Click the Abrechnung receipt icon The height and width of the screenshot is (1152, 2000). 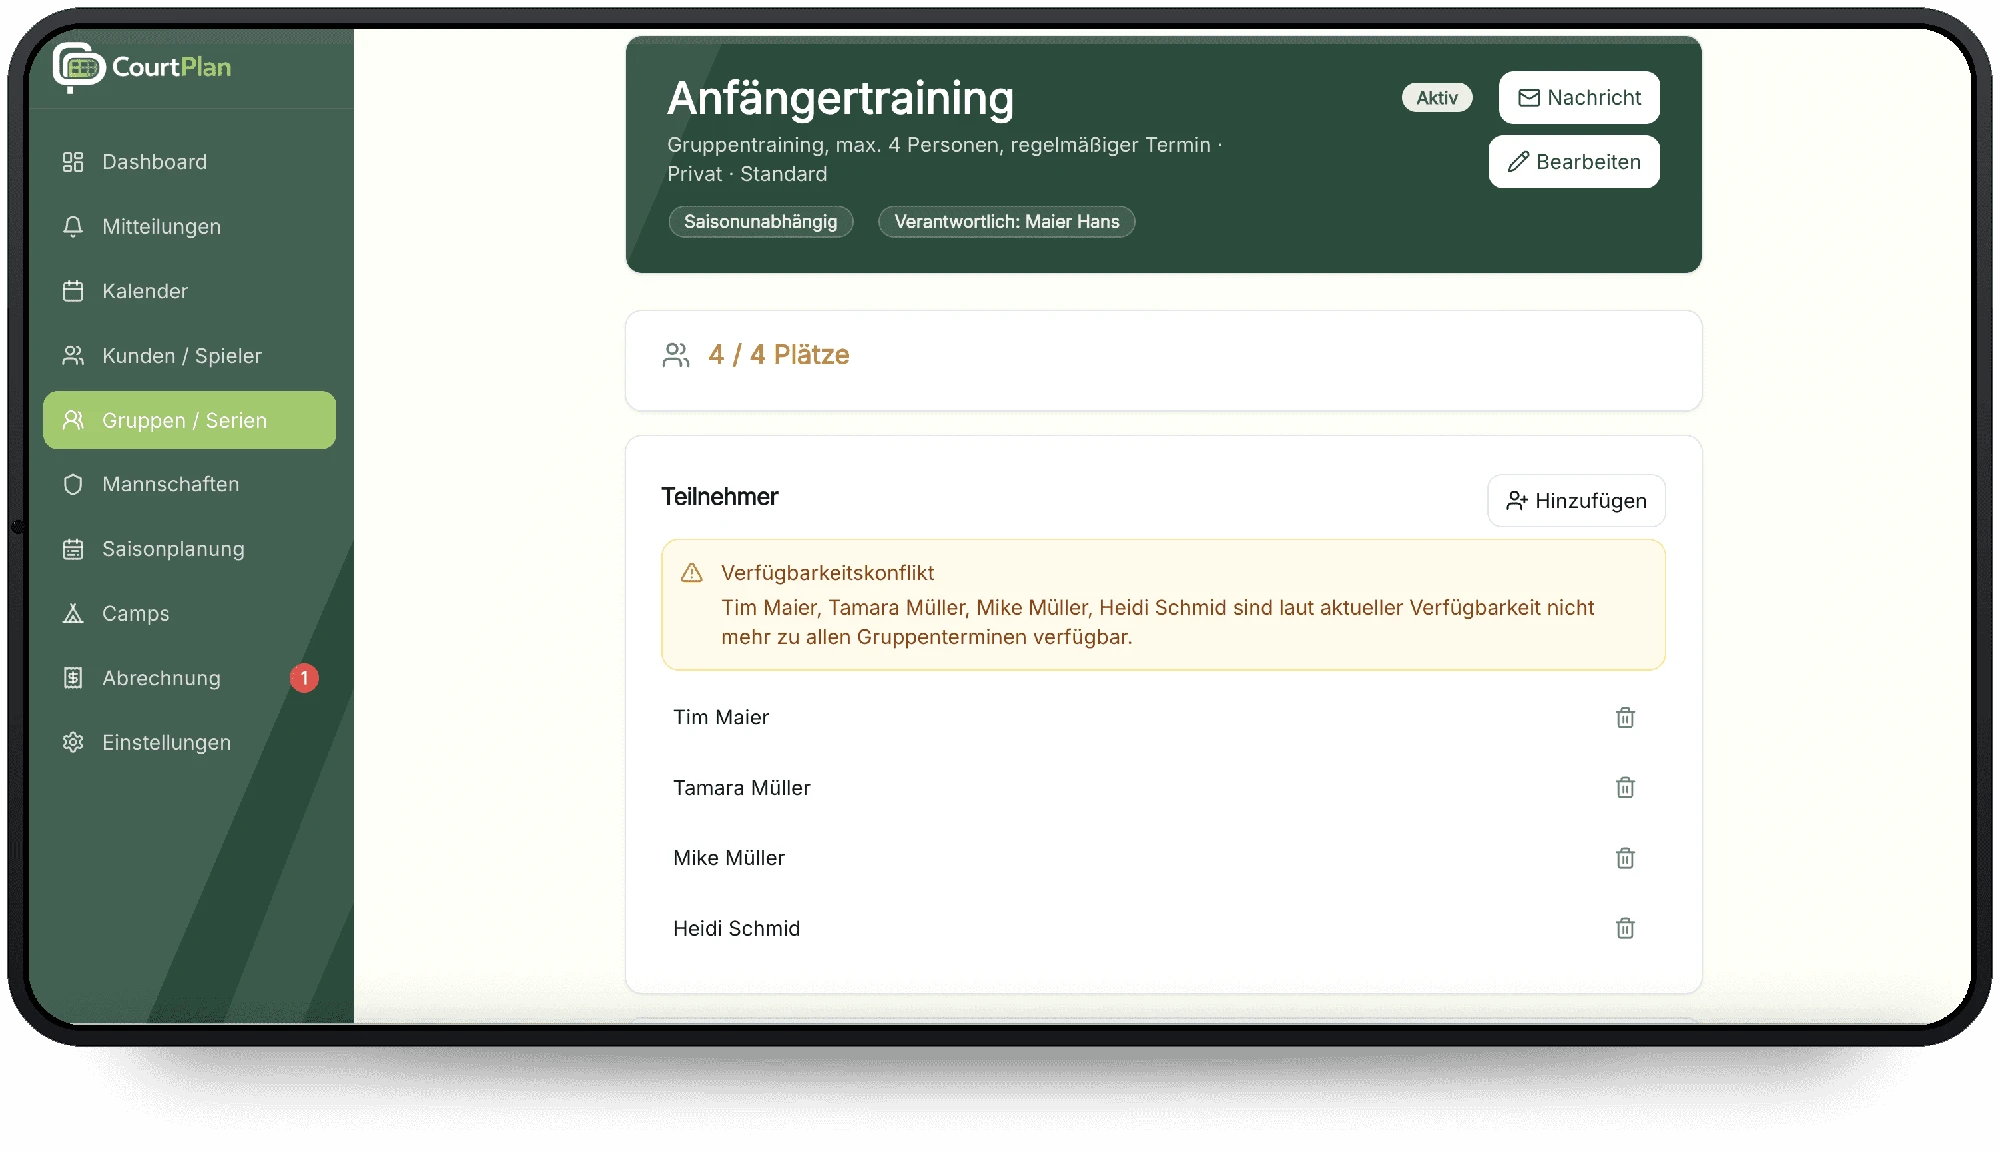73,678
